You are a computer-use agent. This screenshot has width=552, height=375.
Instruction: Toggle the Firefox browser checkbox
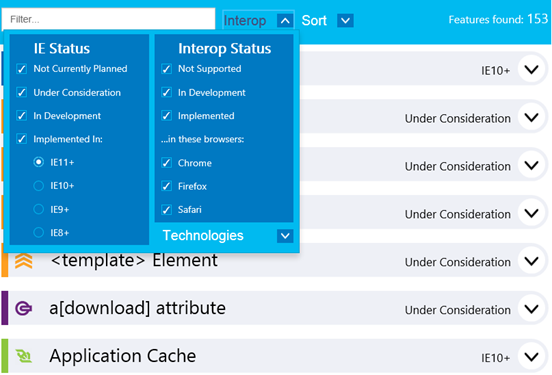coord(167,186)
